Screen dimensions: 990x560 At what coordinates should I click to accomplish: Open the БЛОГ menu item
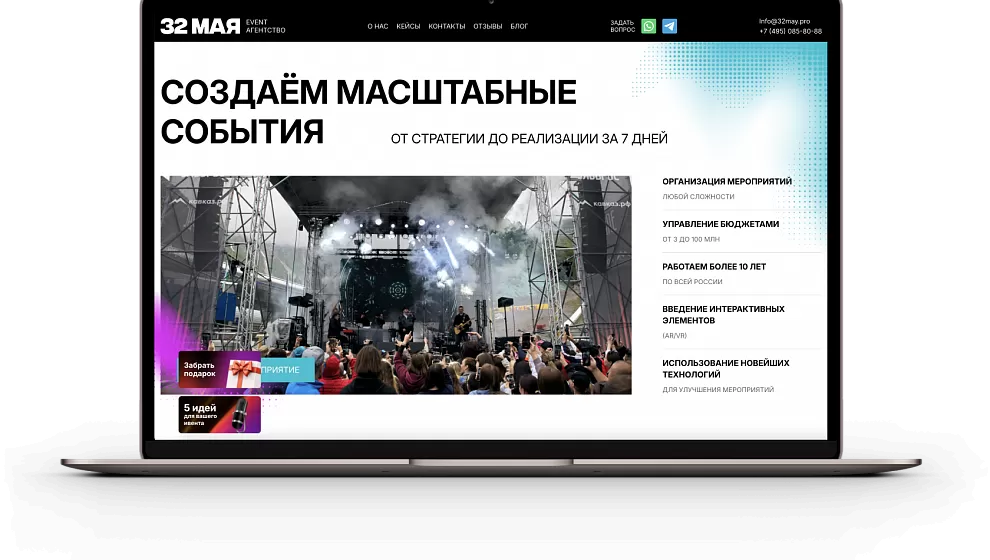[519, 27]
